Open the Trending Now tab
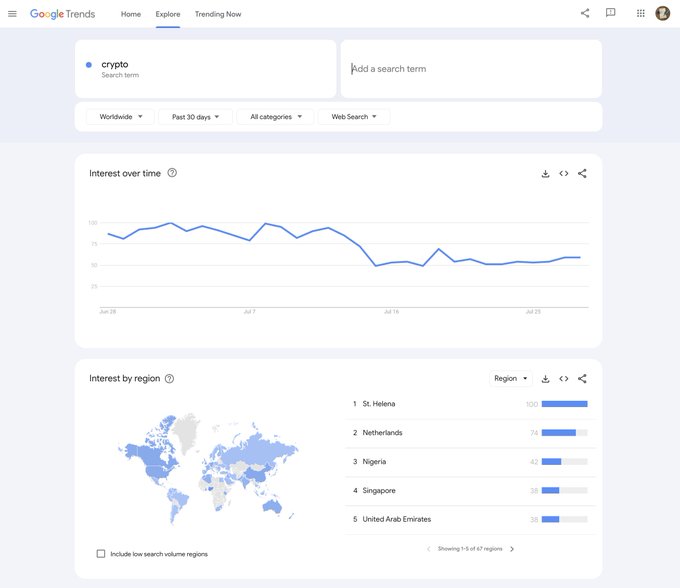Screen dimensions: 680x588 (218, 14)
